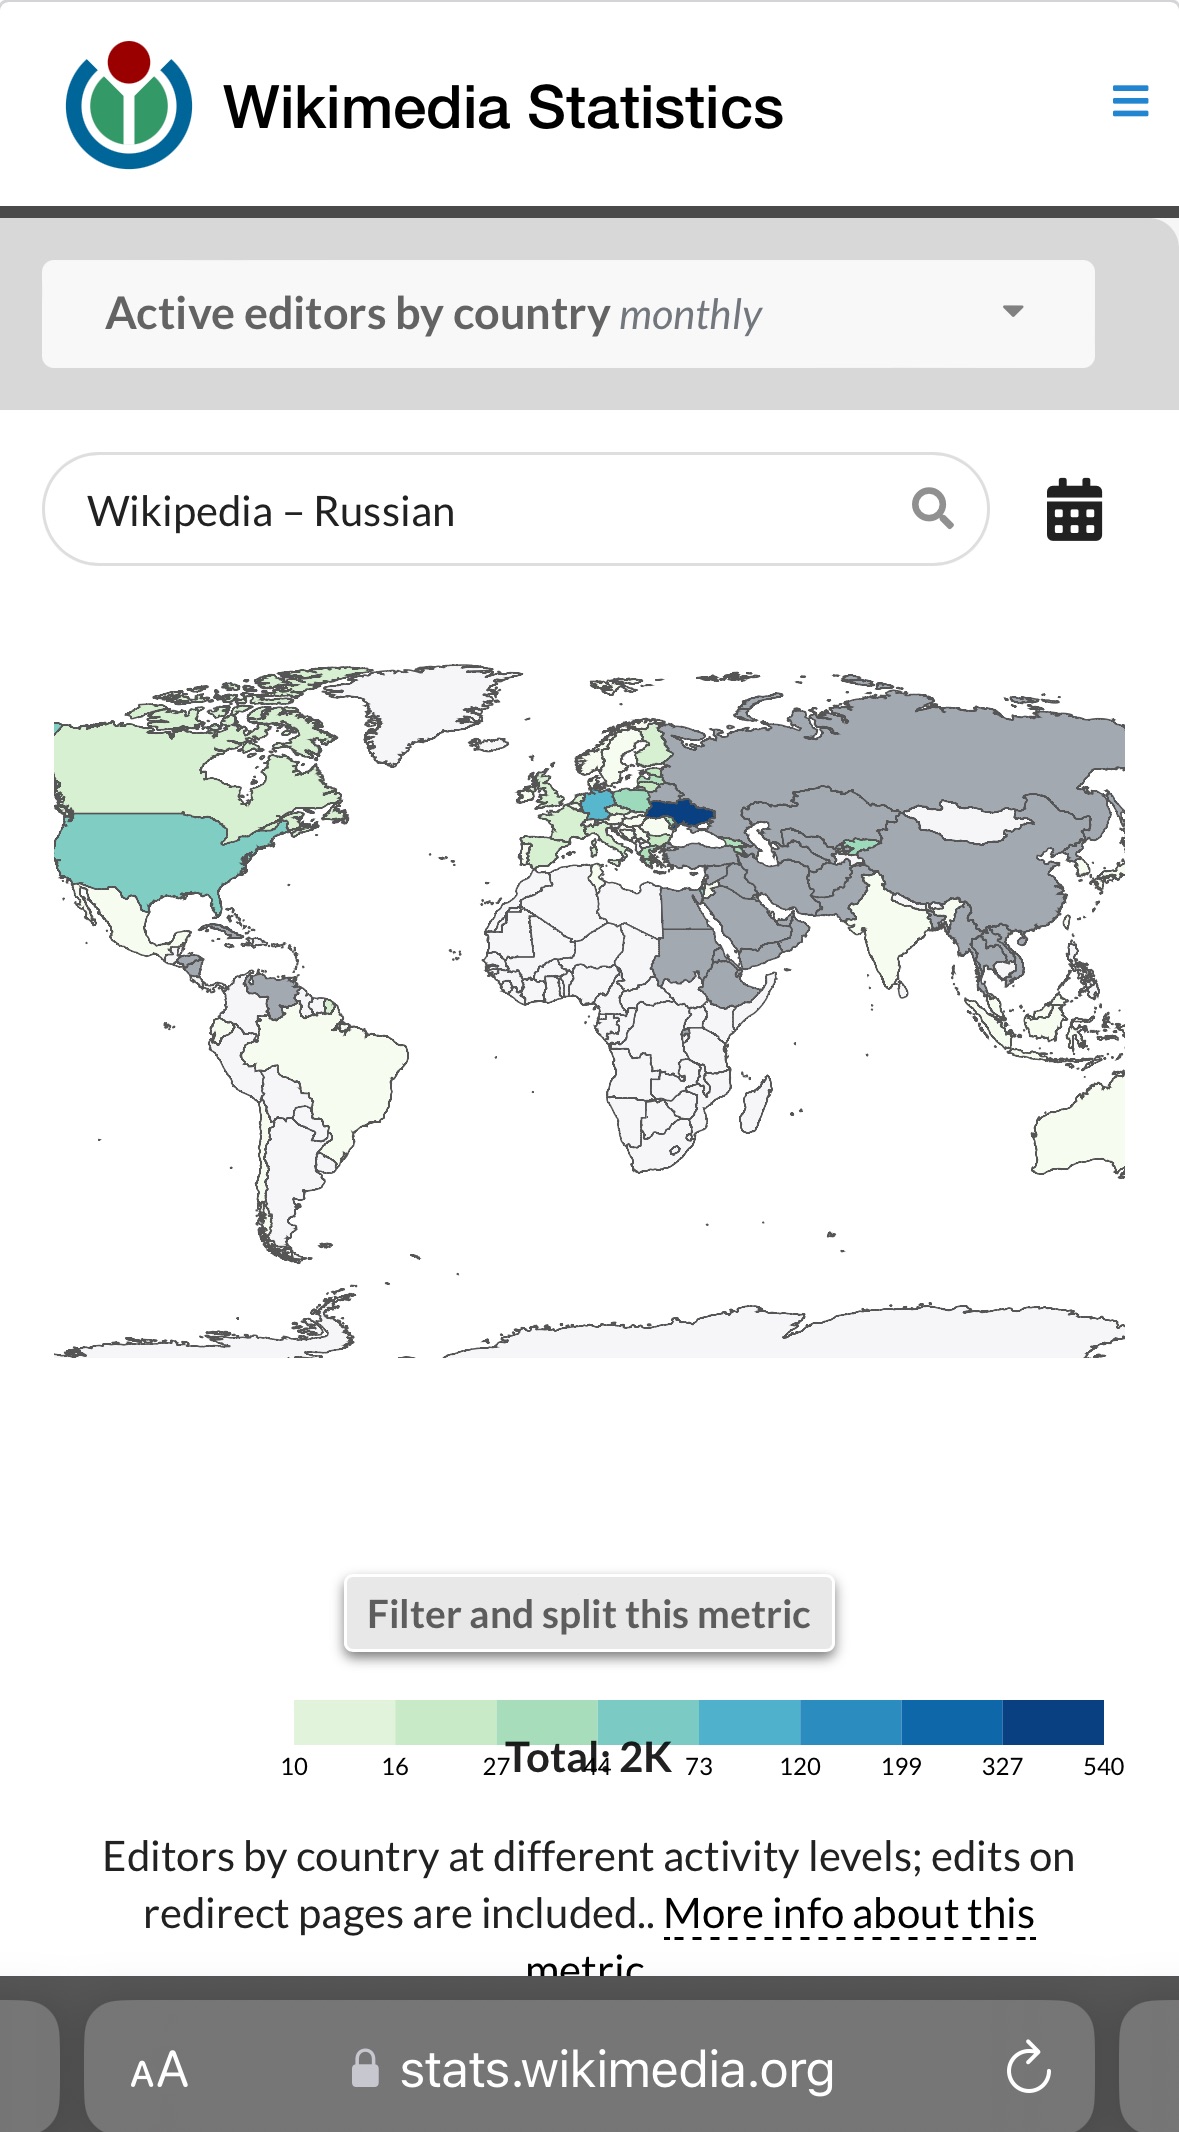Tap the stats.wikimedia.org address bar

589,2067
